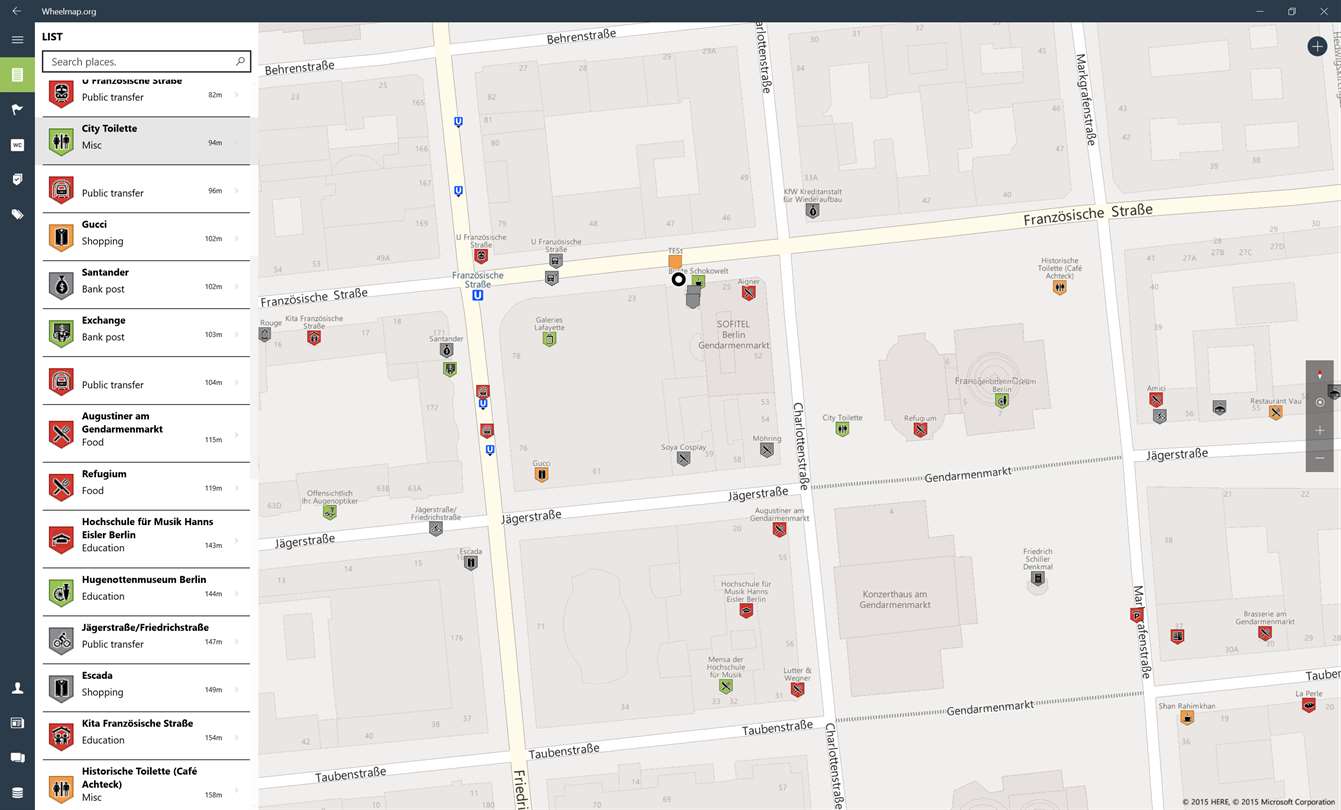The image size is (1341, 810).
Task: Open City Toilette in the places list
Action: pos(146,141)
